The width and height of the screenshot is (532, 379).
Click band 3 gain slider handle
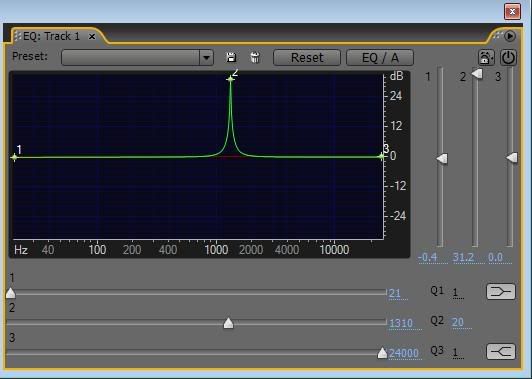[512, 157]
